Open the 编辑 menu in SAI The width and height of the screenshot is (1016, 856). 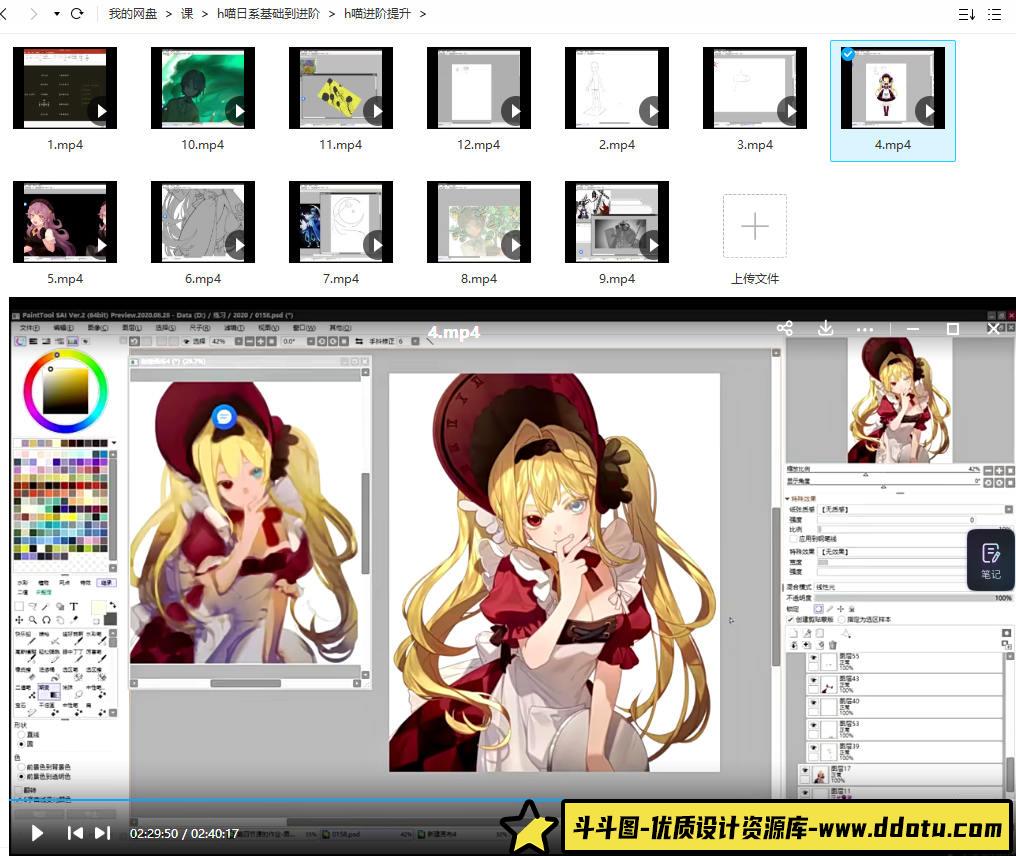pos(63,328)
